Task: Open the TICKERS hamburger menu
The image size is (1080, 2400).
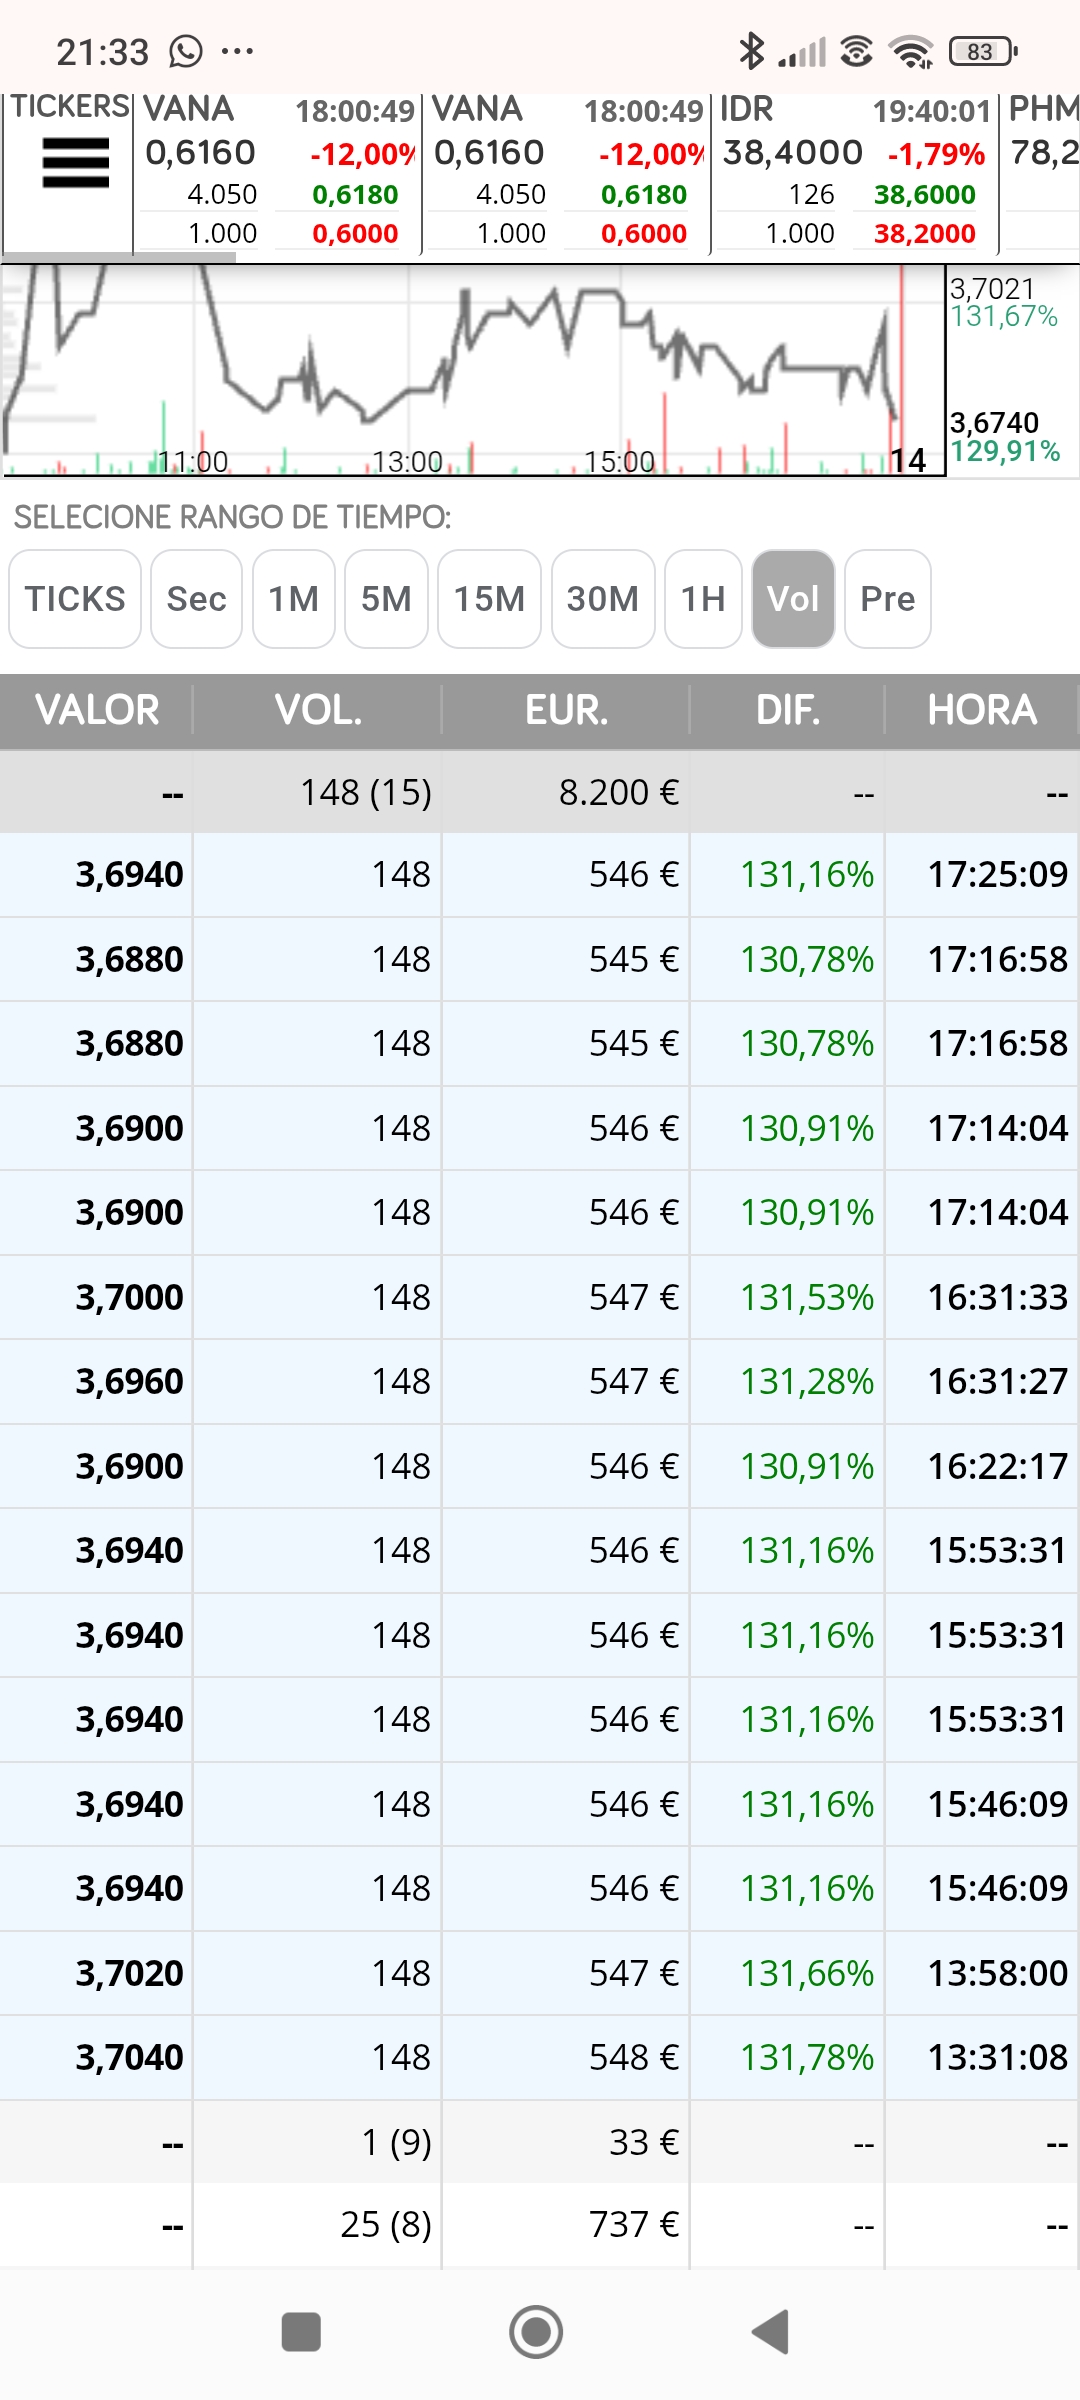Action: point(75,163)
